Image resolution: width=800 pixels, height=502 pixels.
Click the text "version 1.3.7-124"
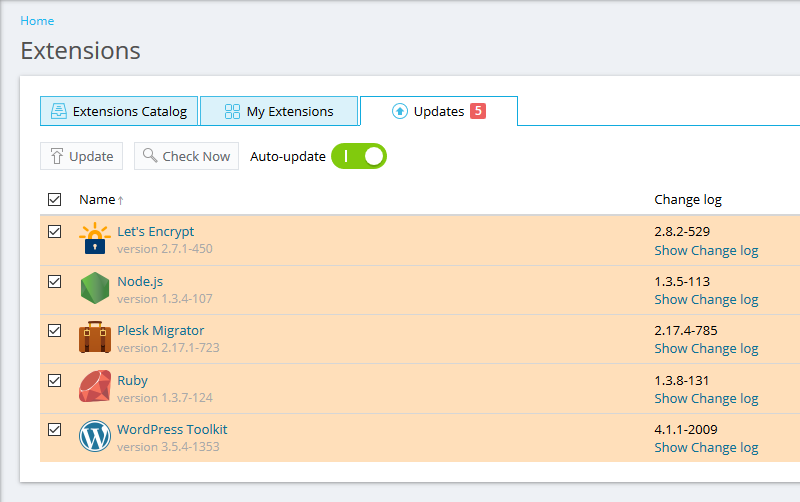[x=165, y=398]
